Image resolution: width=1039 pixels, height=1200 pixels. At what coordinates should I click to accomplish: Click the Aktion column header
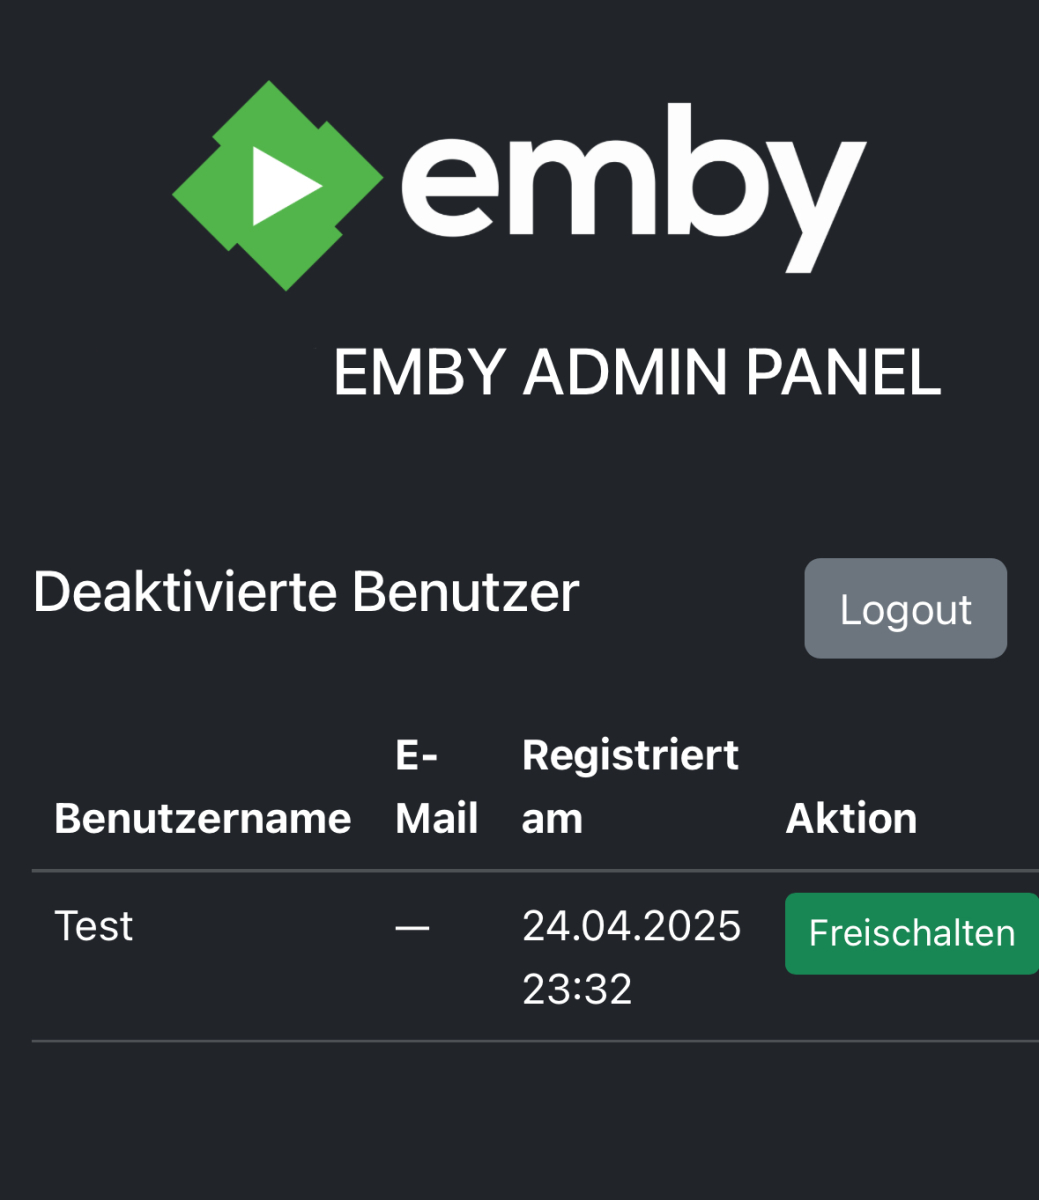(x=852, y=818)
